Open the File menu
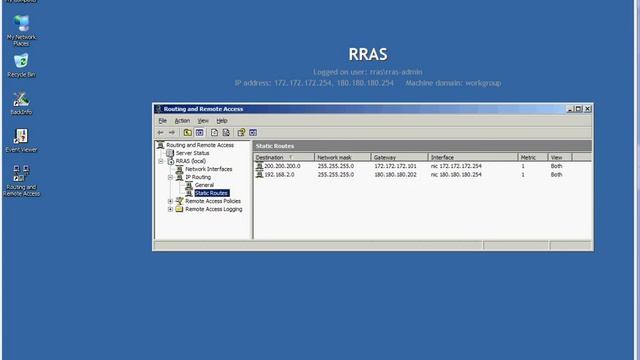Screen dimensions: 640x360 tap(162, 121)
